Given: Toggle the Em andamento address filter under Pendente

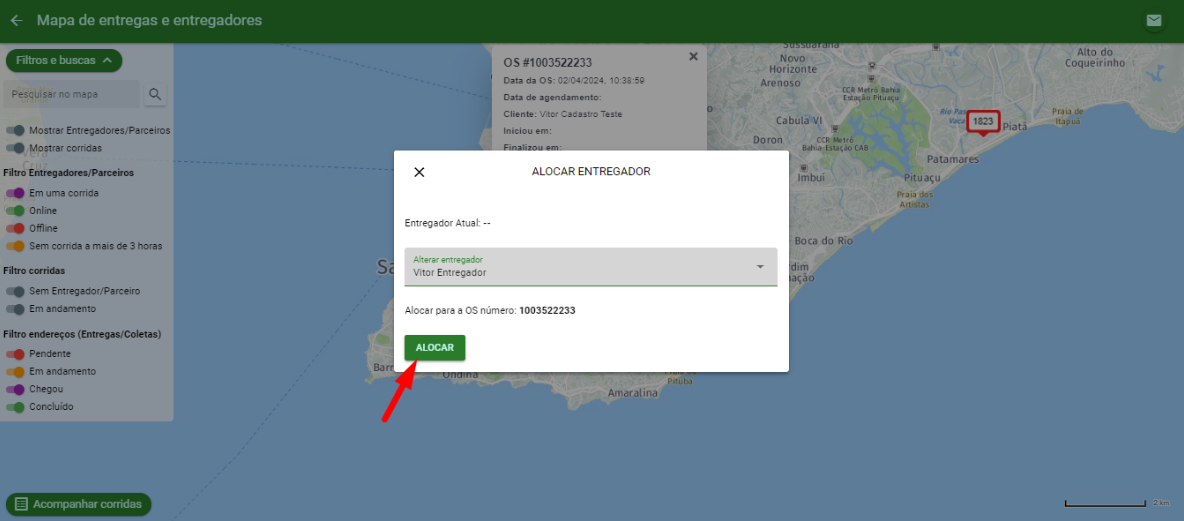Looking at the screenshot, I should click(x=15, y=371).
